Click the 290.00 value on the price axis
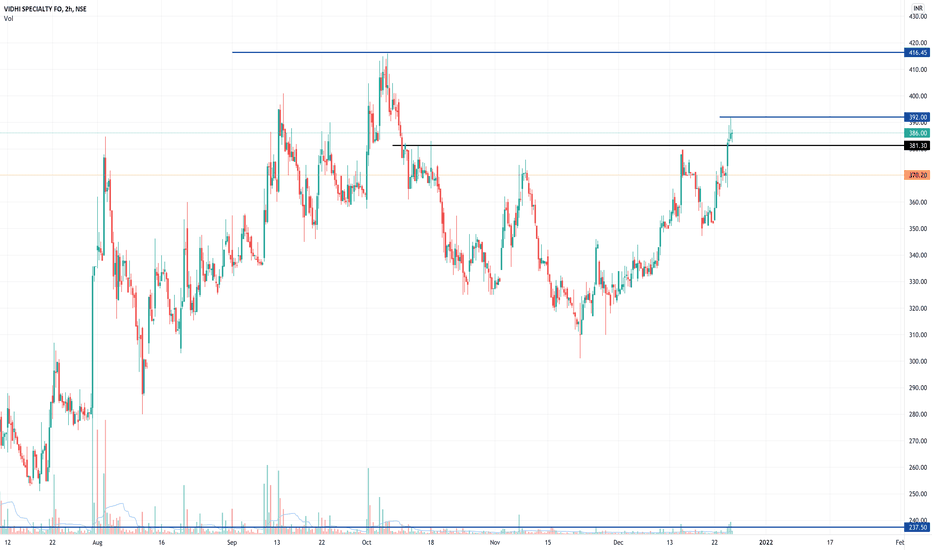Viewport: 932px width, 550px height. 918,388
